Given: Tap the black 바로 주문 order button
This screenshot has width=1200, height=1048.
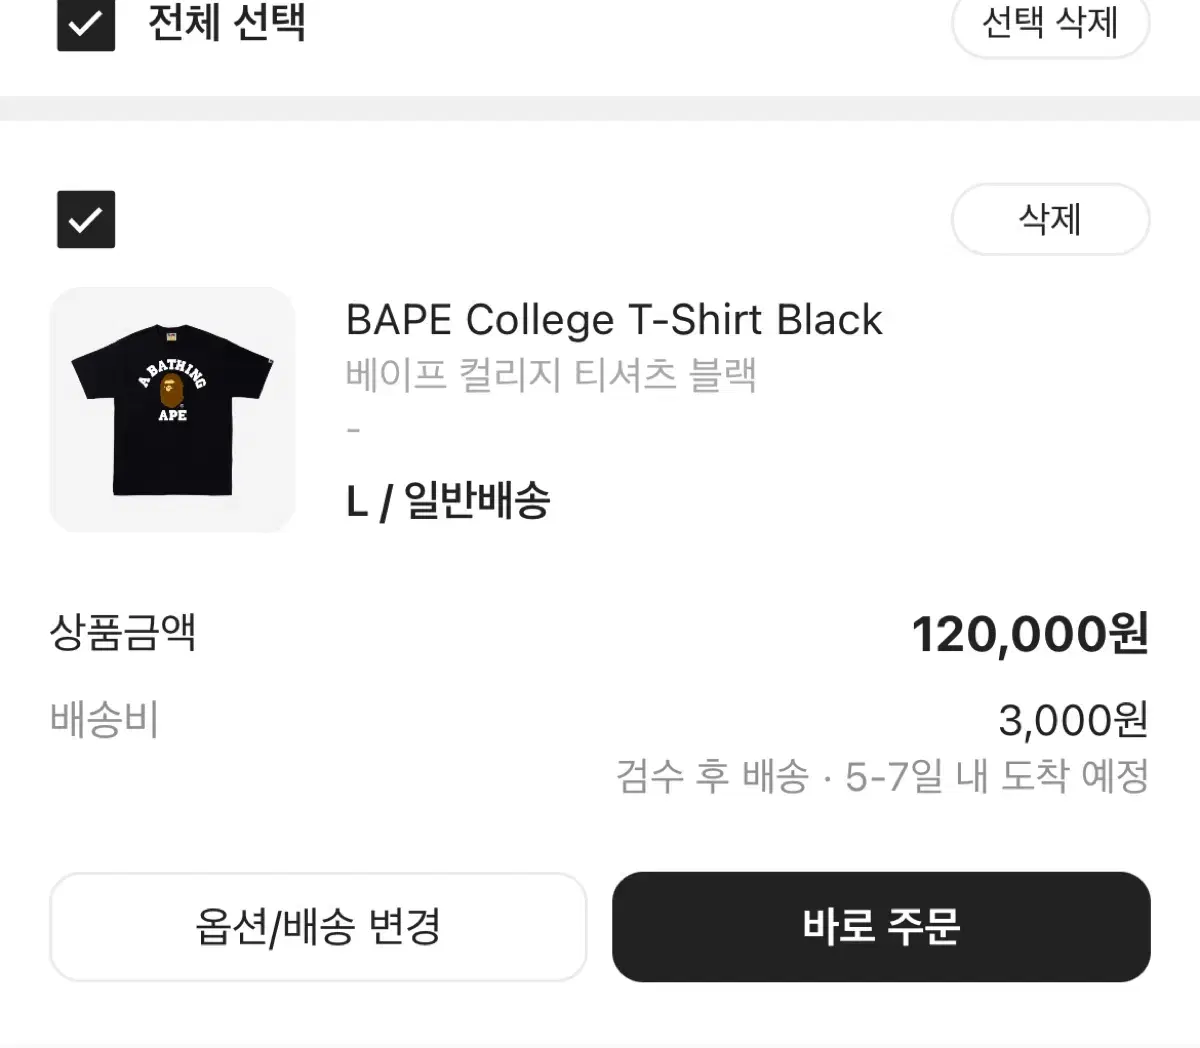Looking at the screenshot, I should click(x=881, y=926).
